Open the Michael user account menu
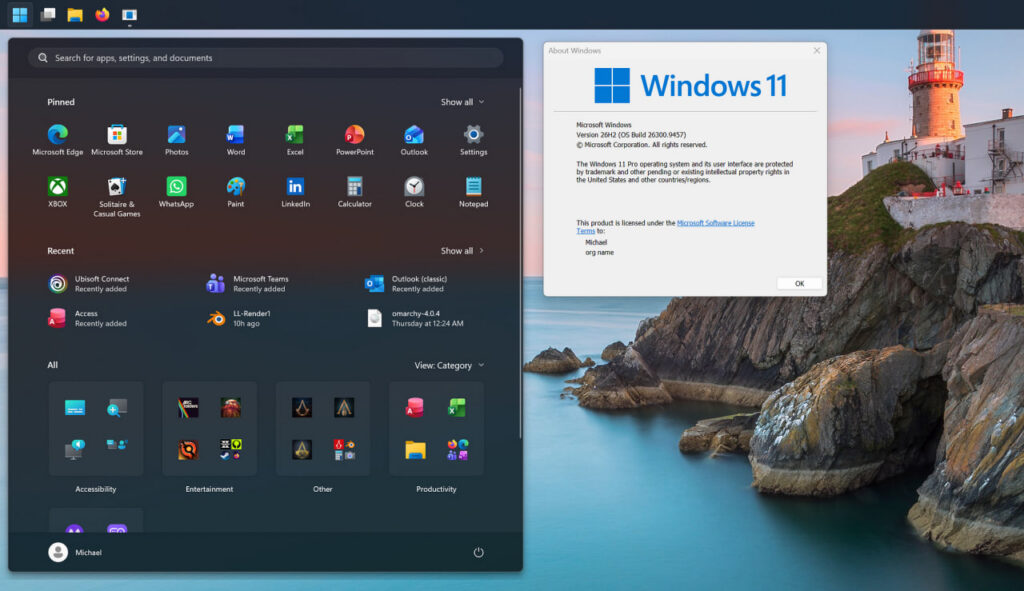This screenshot has height=591, width=1024. 75,552
